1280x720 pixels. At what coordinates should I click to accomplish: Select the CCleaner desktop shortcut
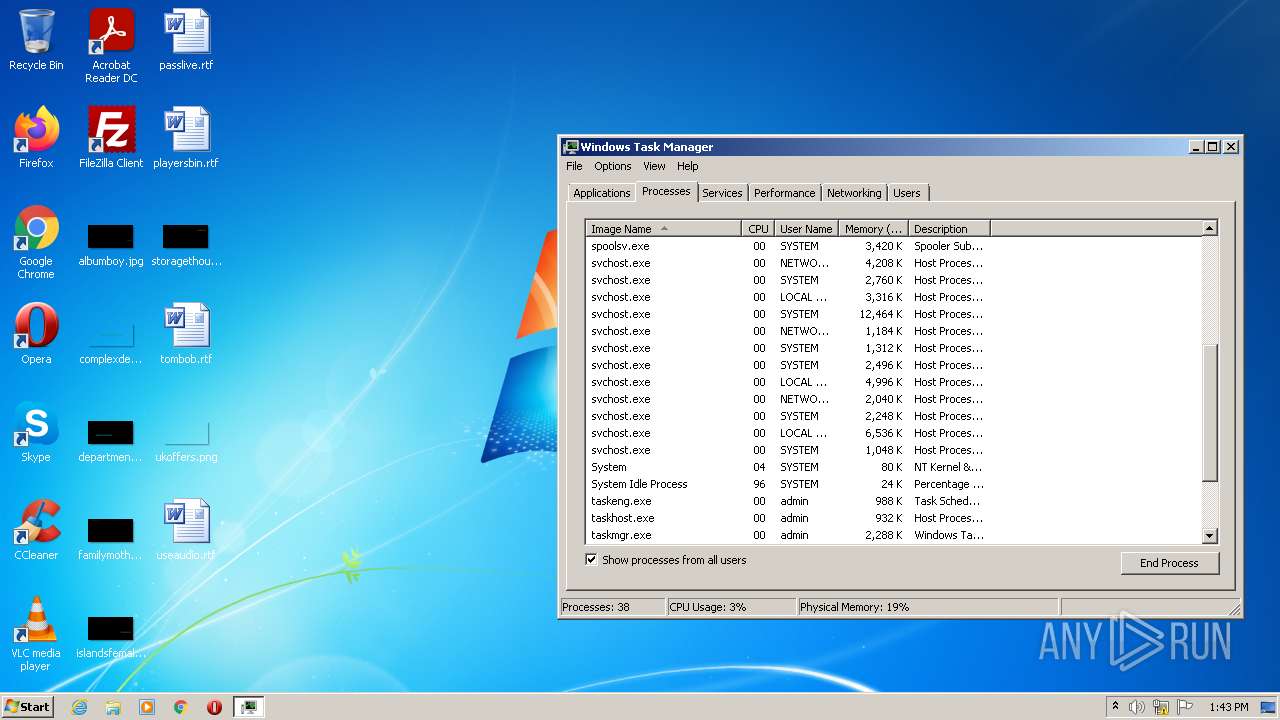(x=36, y=530)
